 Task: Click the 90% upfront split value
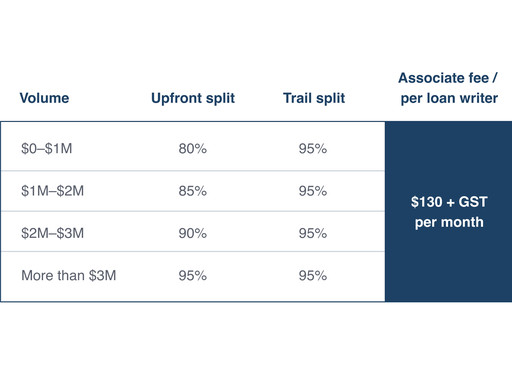click(193, 233)
